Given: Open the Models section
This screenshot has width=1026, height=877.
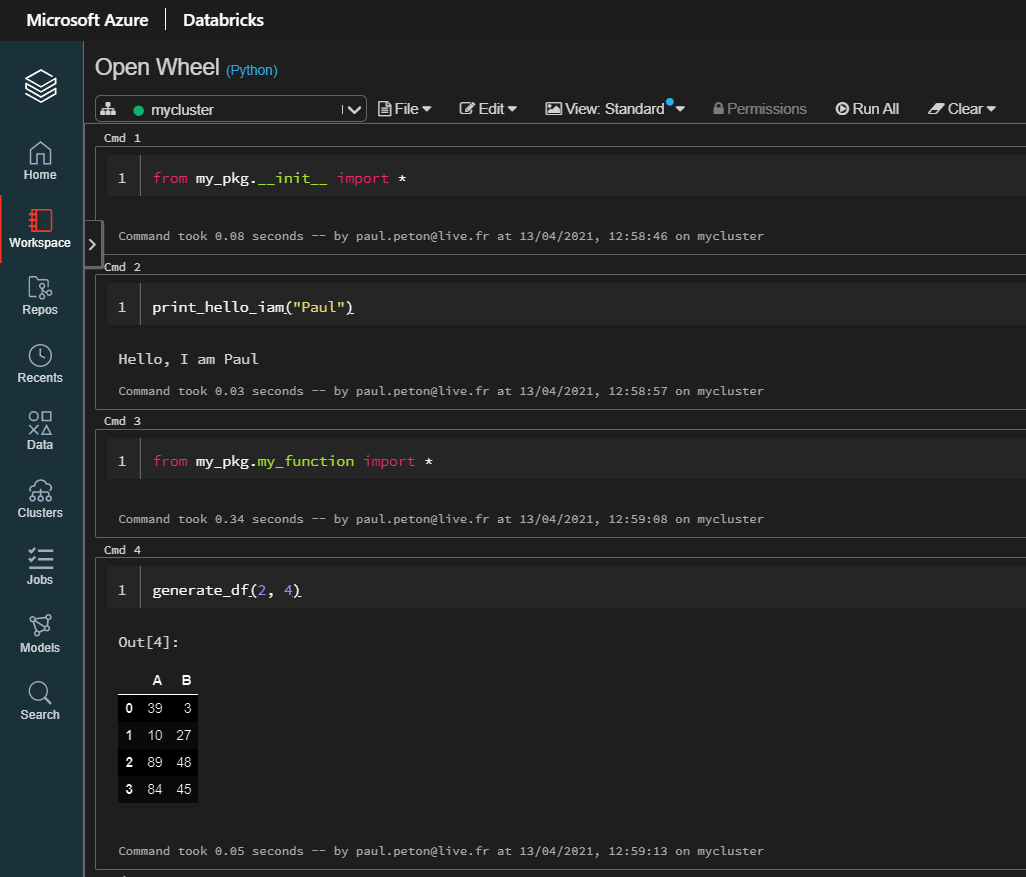Looking at the screenshot, I should [x=40, y=633].
